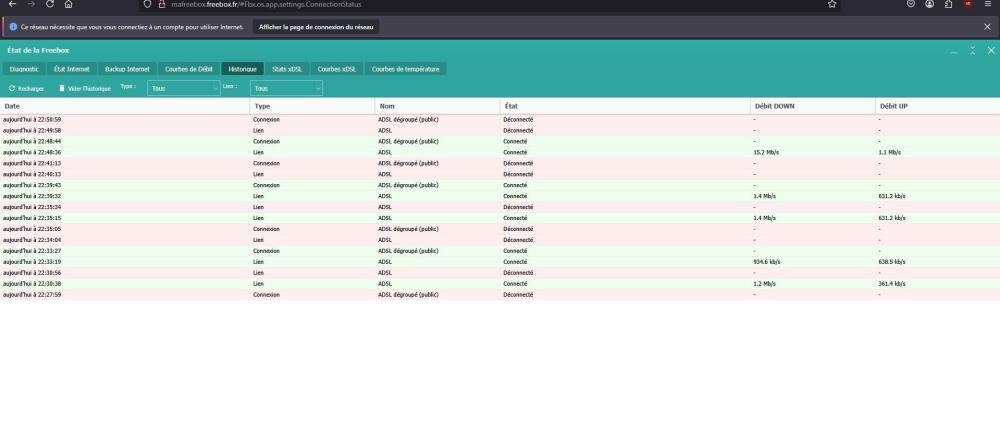Select the row dated aujourd'hui à 22:39:43
1000x426 pixels.
[500, 185]
